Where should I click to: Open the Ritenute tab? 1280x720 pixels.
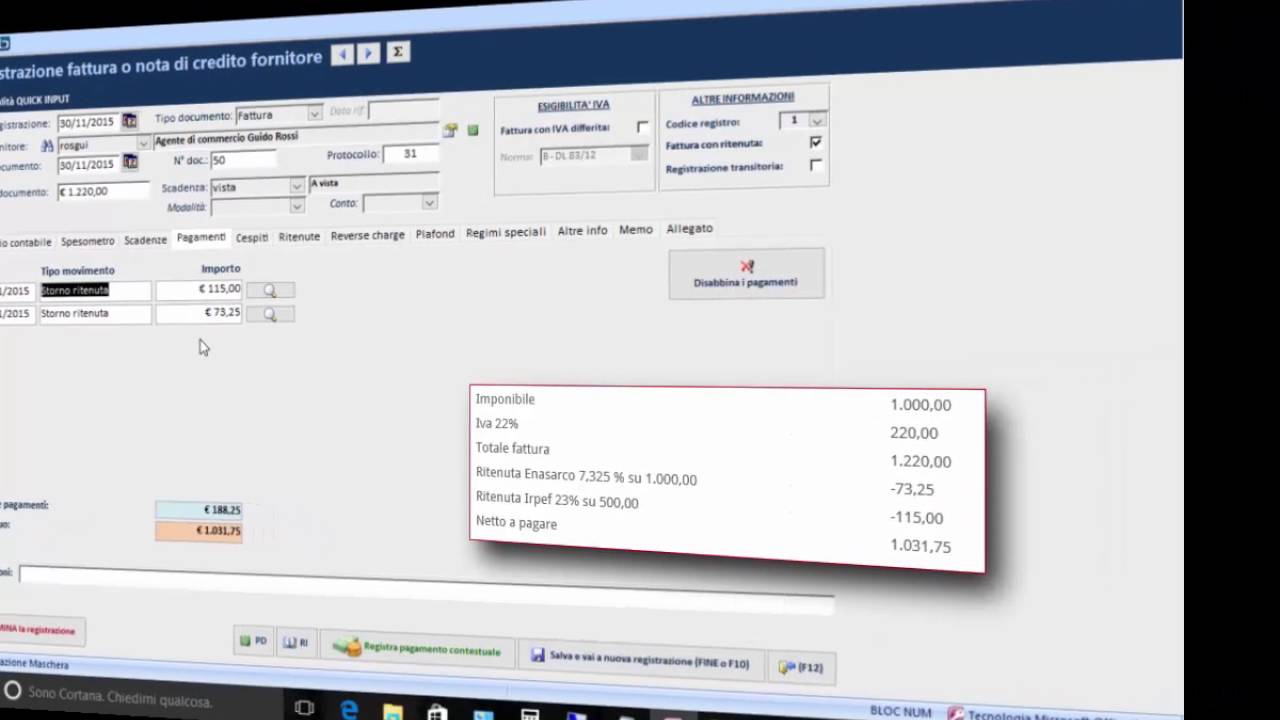click(x=299, y=237)
